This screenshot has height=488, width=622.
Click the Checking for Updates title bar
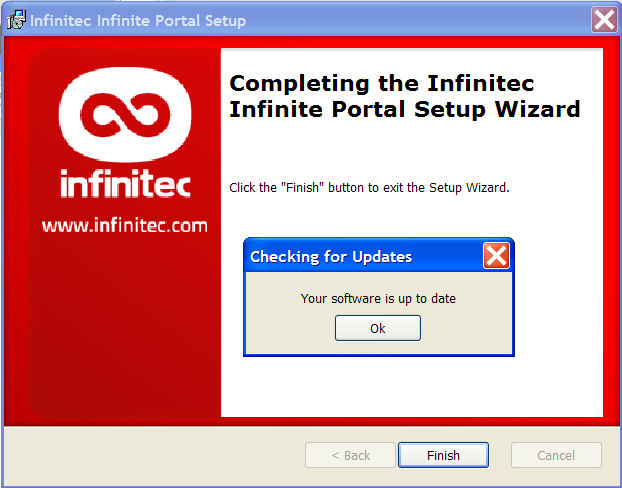click(x=365, y=256)
